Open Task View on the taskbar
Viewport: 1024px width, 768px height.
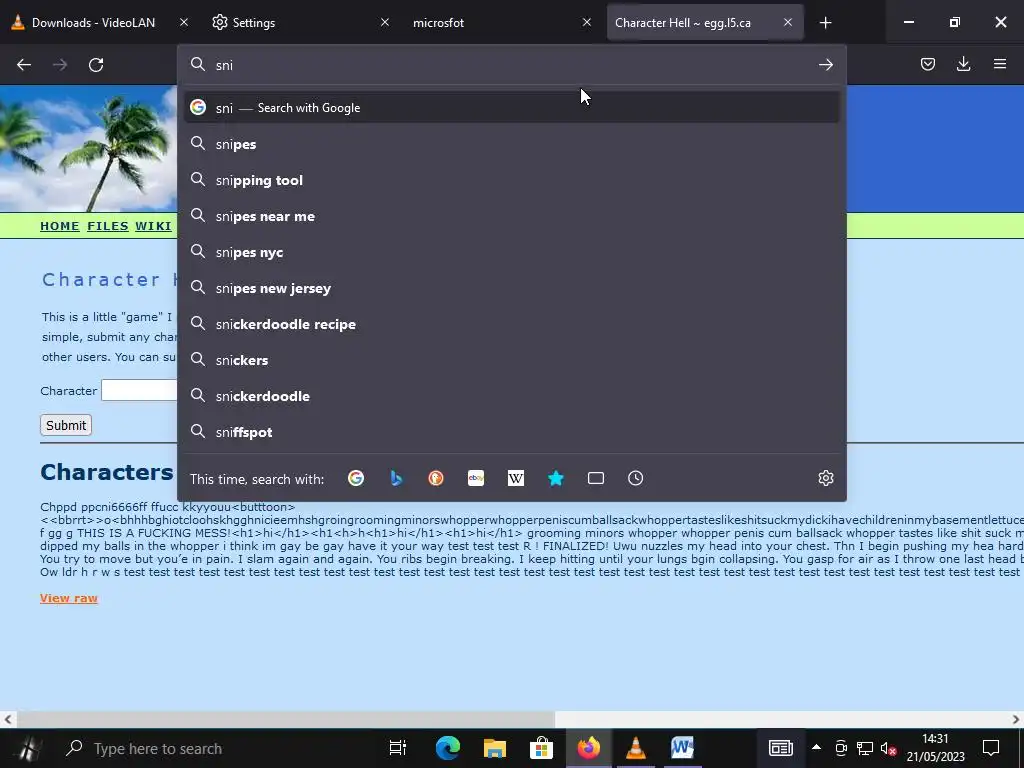click(x=397, y=748)
